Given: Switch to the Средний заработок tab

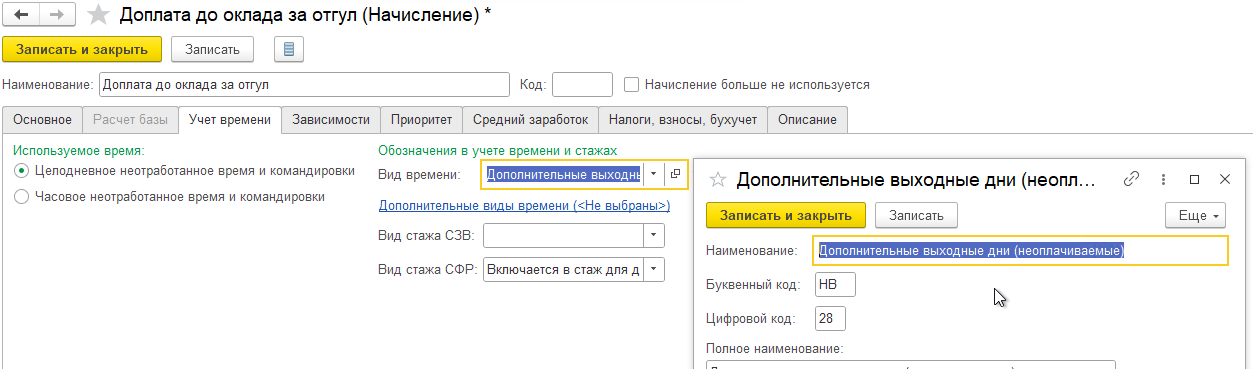Looking at the screenshot, I should 530,120.
